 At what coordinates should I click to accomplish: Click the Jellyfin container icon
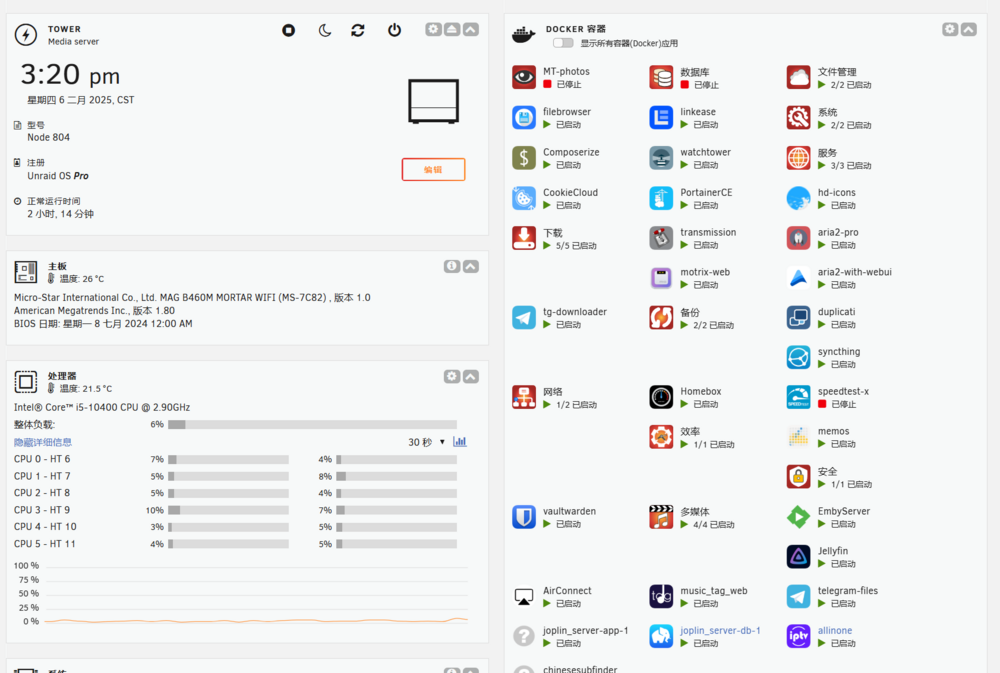tap(798, 556)
